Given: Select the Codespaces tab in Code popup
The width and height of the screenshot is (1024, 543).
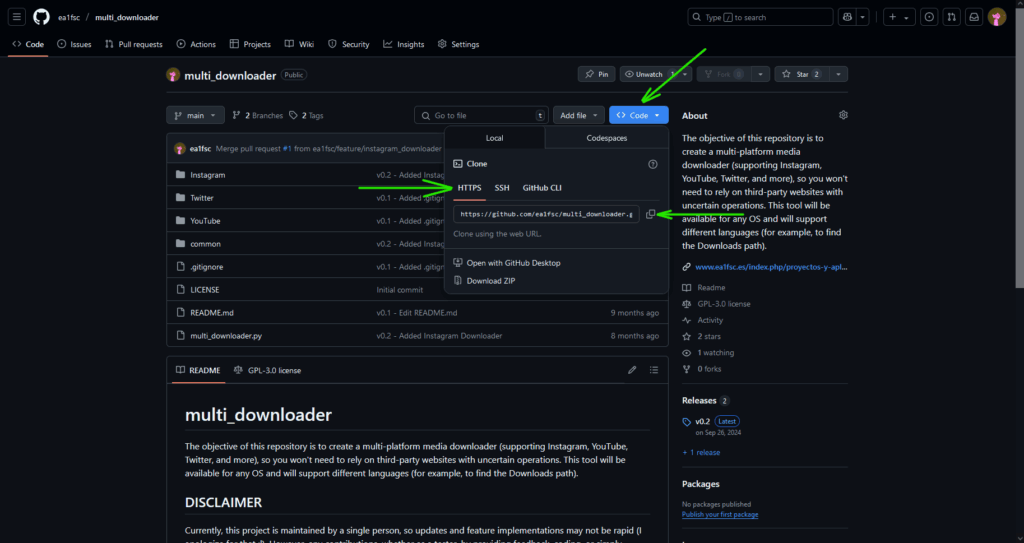Looking at the screenshot, I should click(x=607, y=138).
